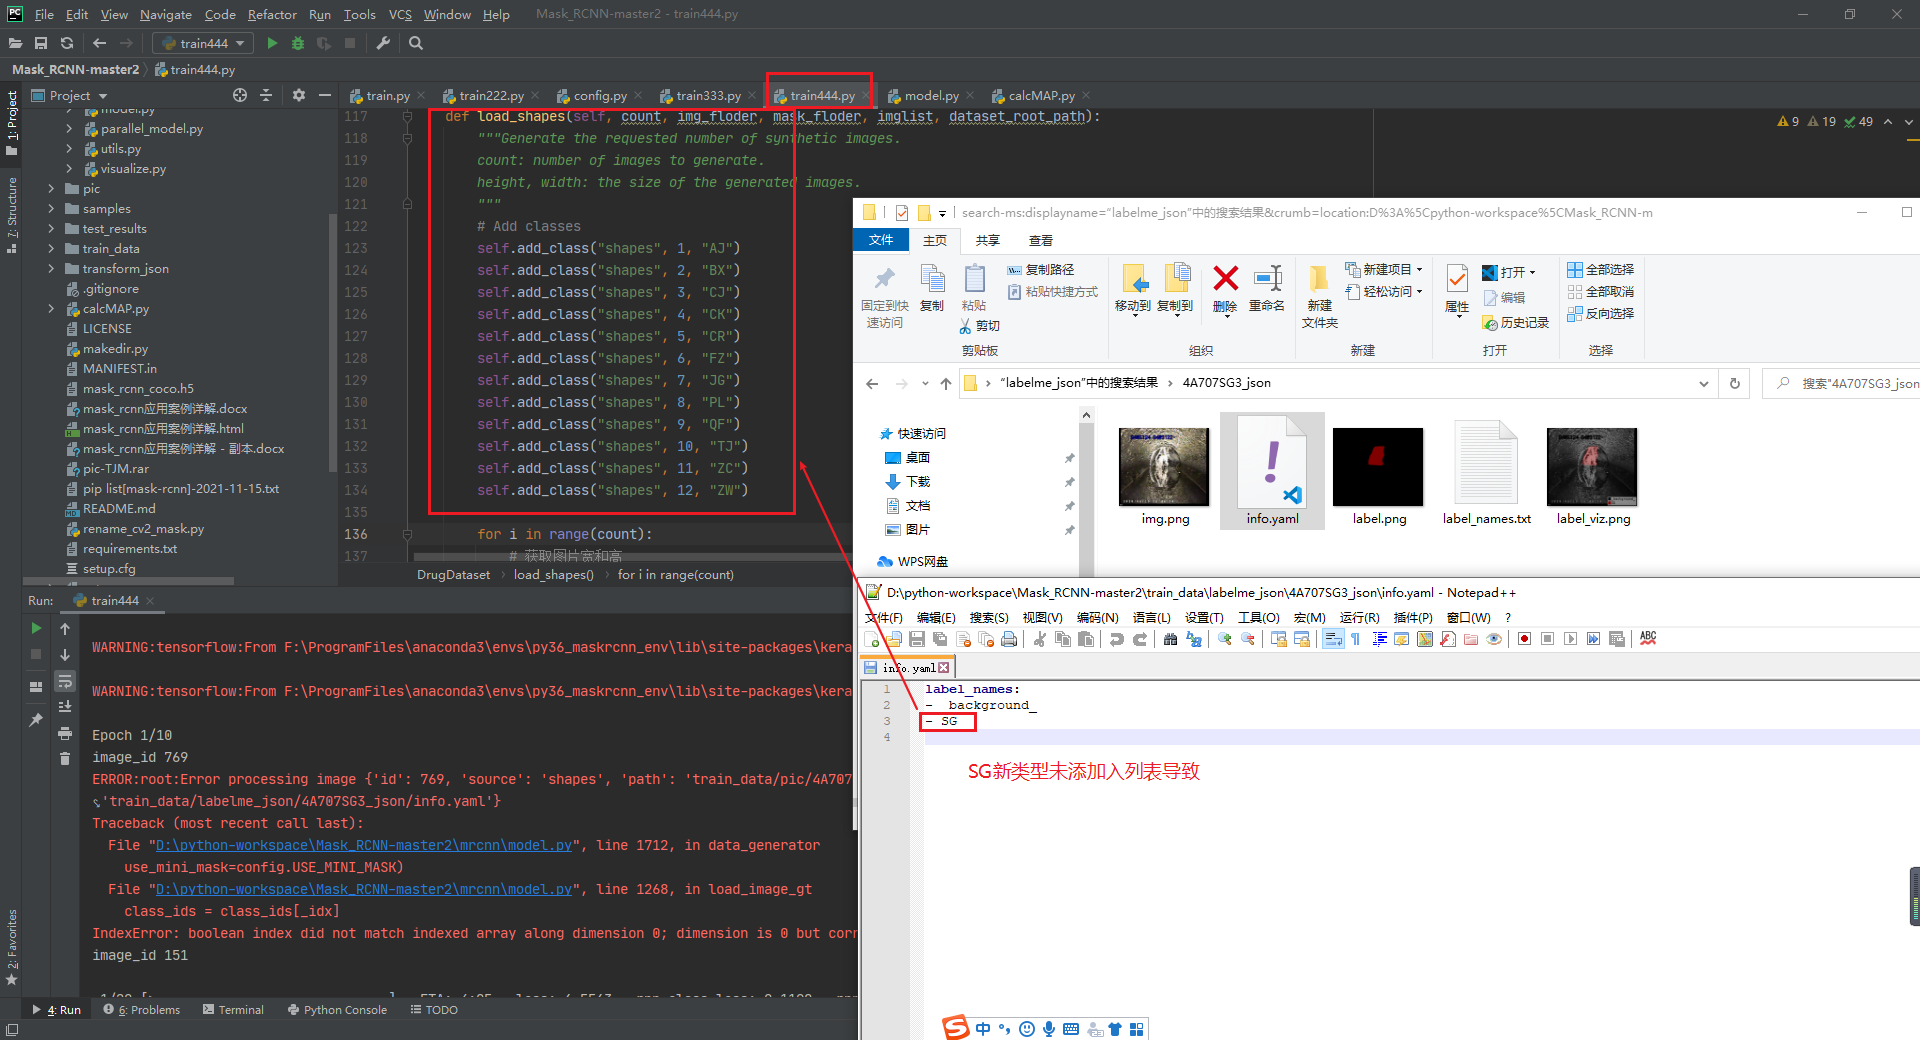1920x1040 pixels.
Task: Switch to the config.py editor tab
Action: [600, 95]
